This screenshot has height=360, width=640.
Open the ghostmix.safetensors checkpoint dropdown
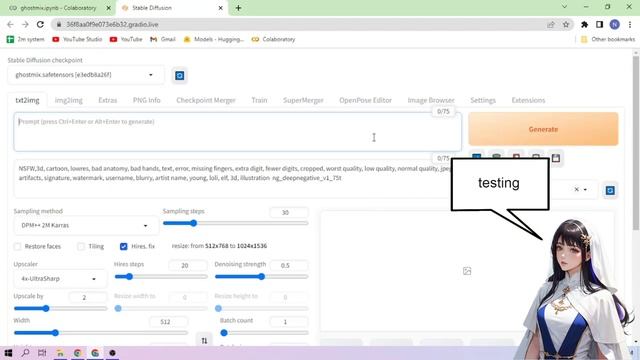(x=86, y=75)
